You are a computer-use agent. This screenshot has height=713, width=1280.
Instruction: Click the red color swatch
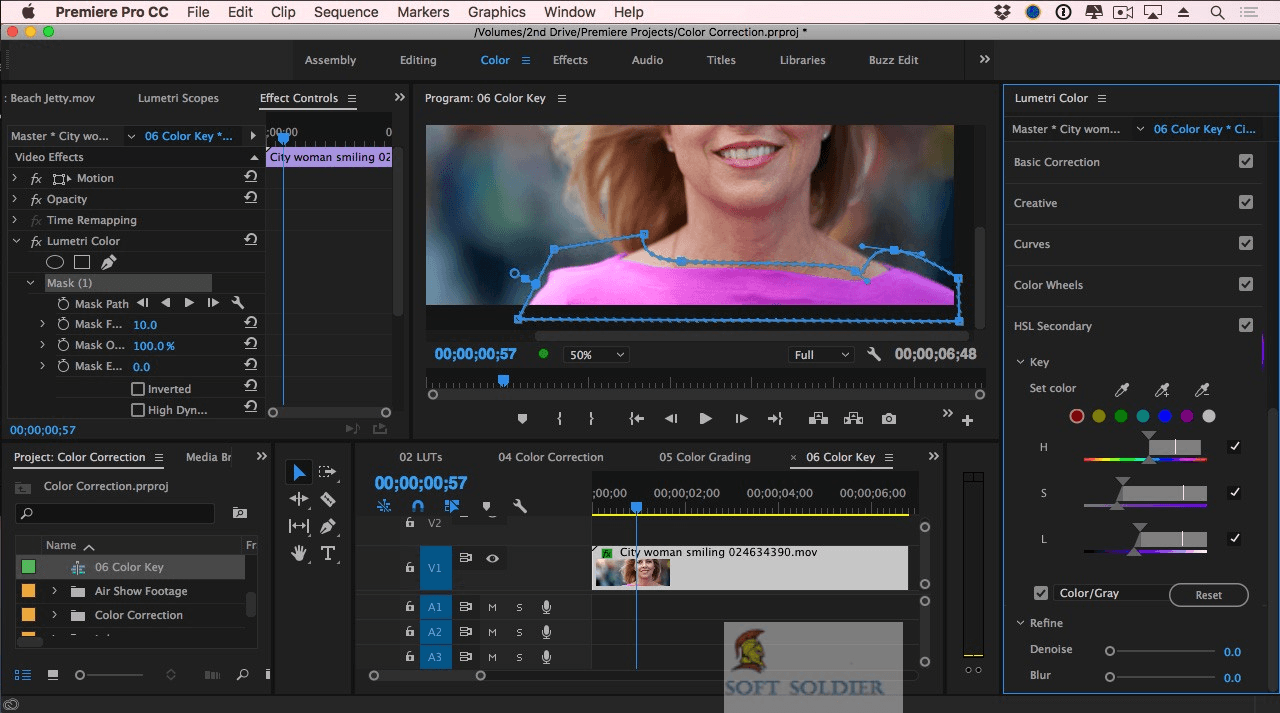1077,416
